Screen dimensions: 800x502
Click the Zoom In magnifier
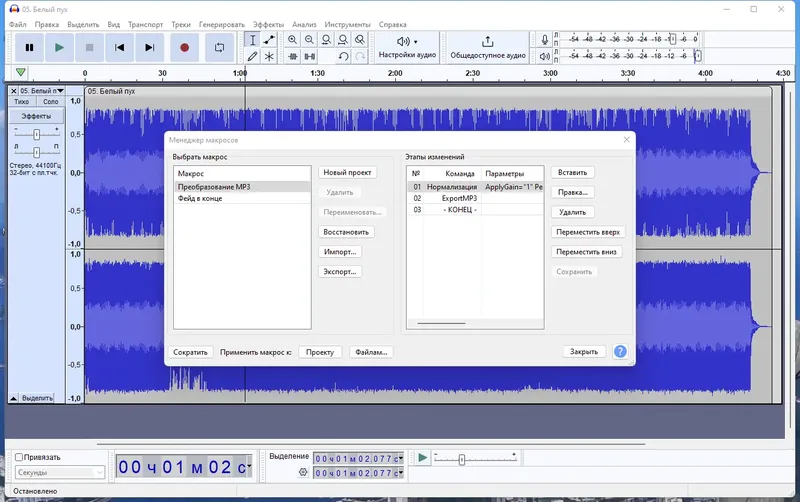pos(292,40)
